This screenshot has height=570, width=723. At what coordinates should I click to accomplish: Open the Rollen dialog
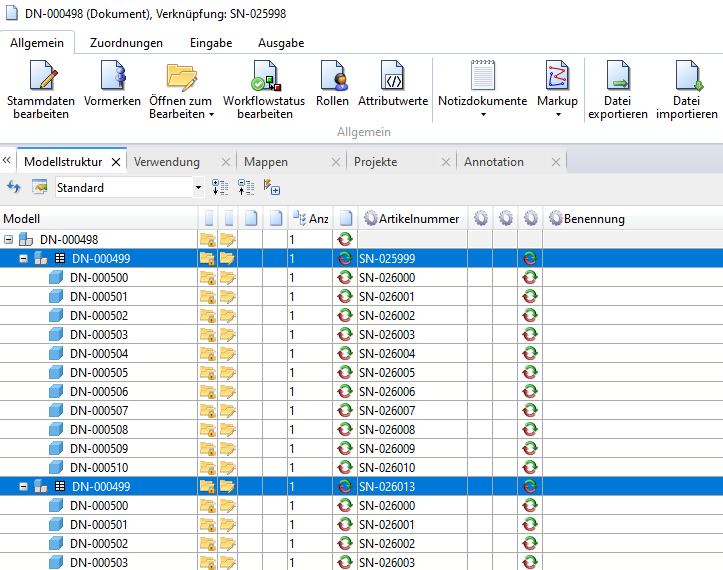pyautogui.click(x=332, y=77)
